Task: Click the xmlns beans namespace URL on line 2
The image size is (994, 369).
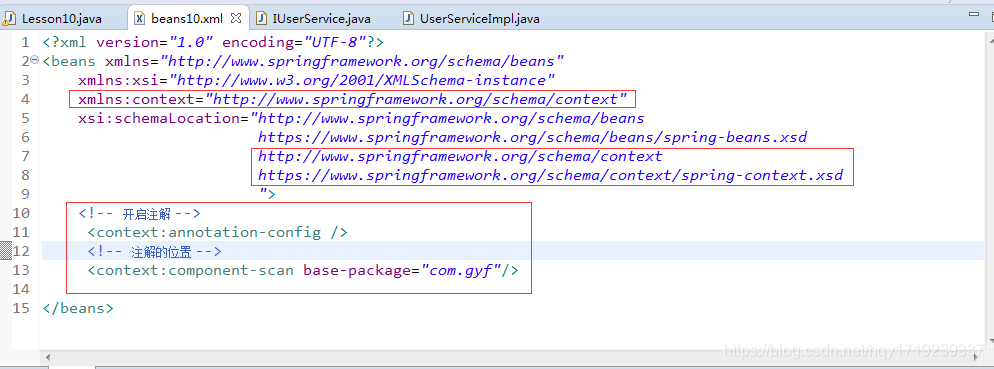Action: (x=363, y=62)
